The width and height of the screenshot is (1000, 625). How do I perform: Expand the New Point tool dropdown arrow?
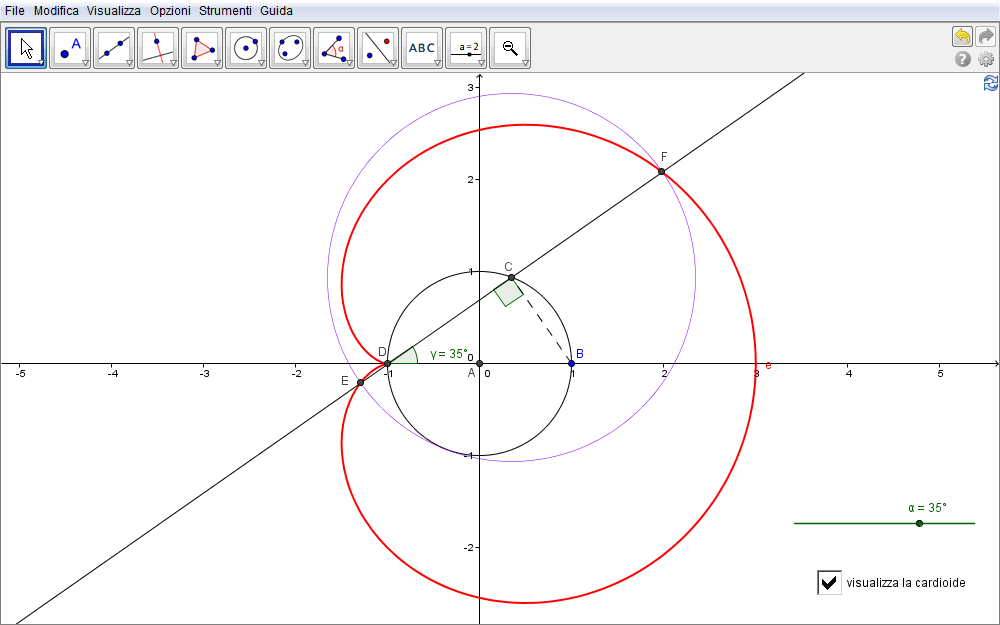(x=85, y=63)
